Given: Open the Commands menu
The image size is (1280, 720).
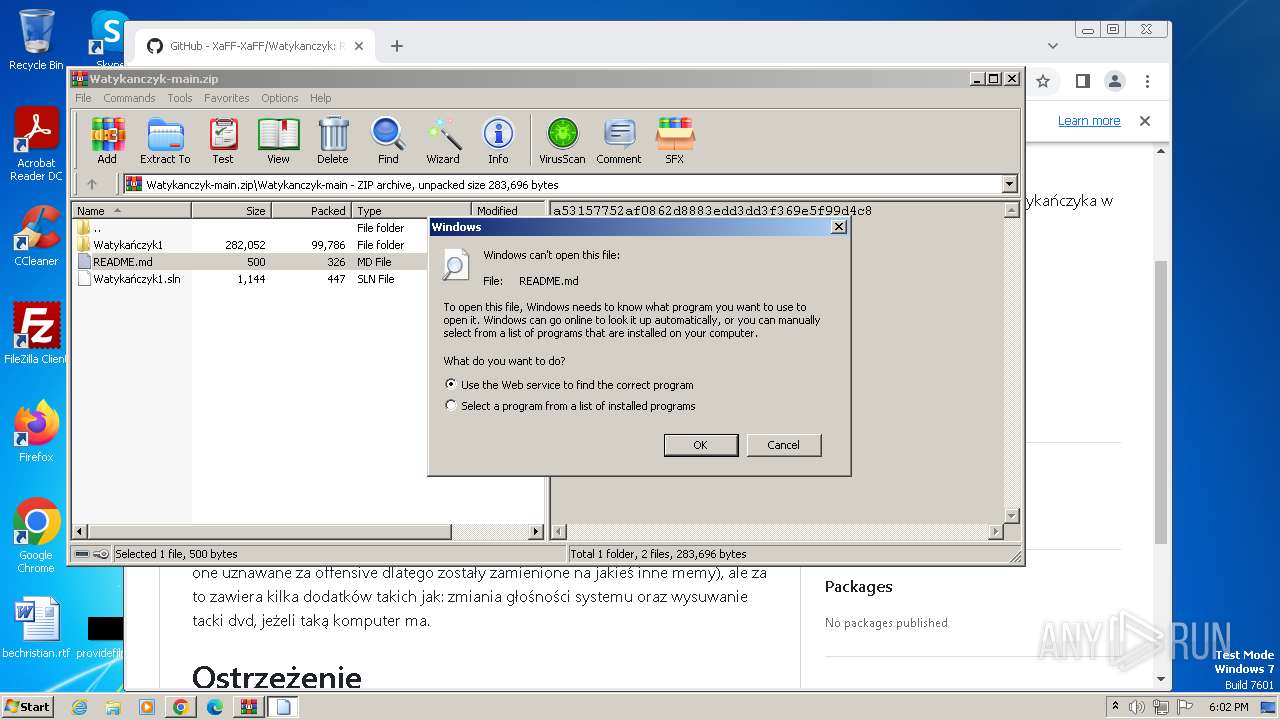Looking at the screenshot, I should coord(129,98).
